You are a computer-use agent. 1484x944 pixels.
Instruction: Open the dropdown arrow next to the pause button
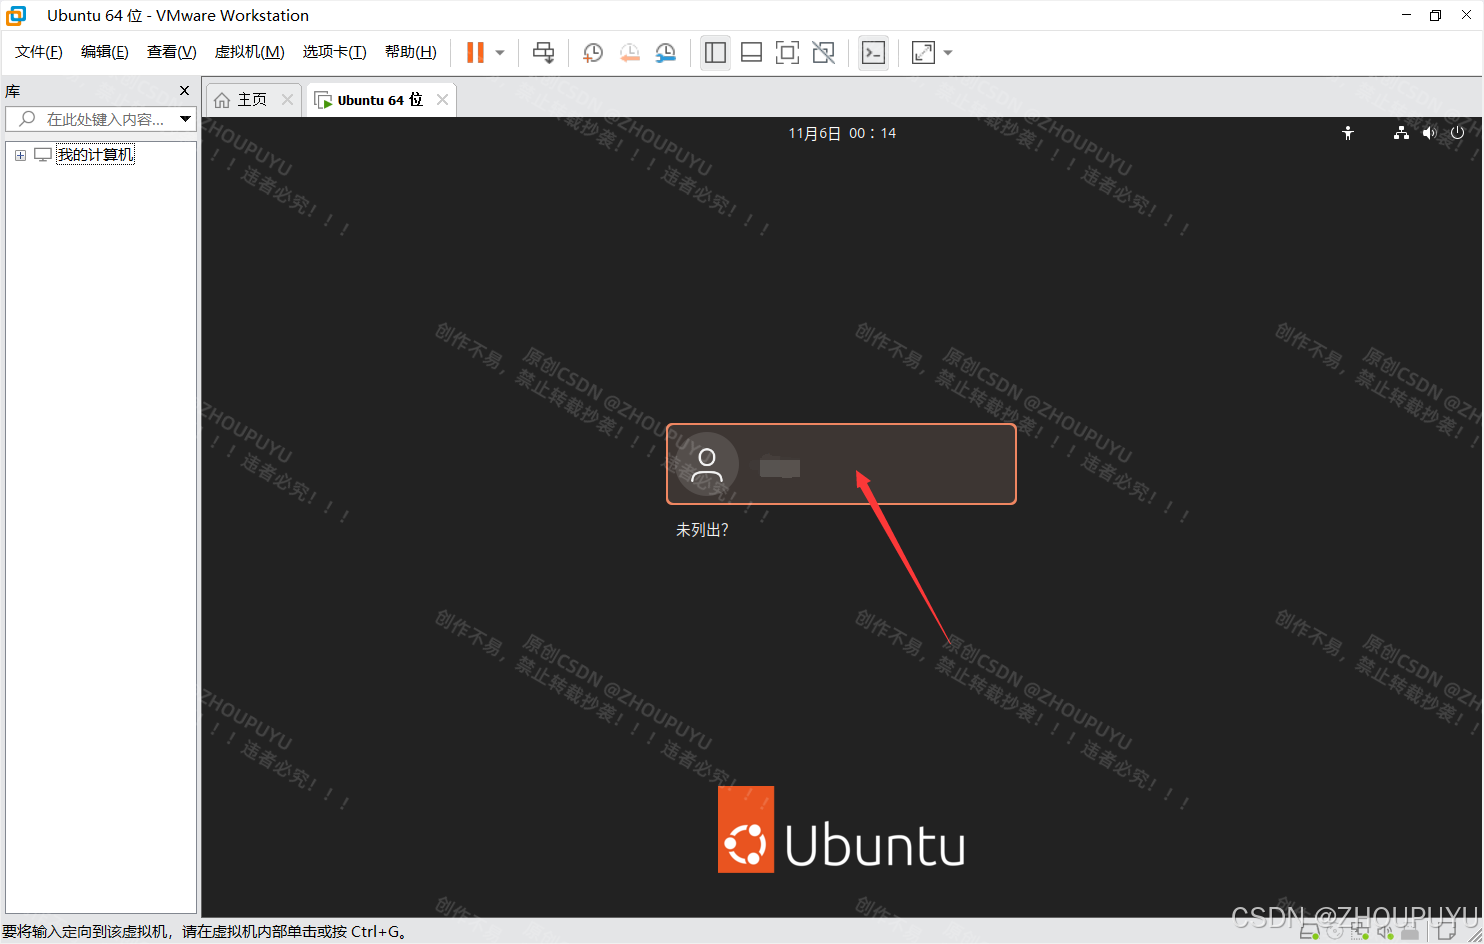(500, 53)
